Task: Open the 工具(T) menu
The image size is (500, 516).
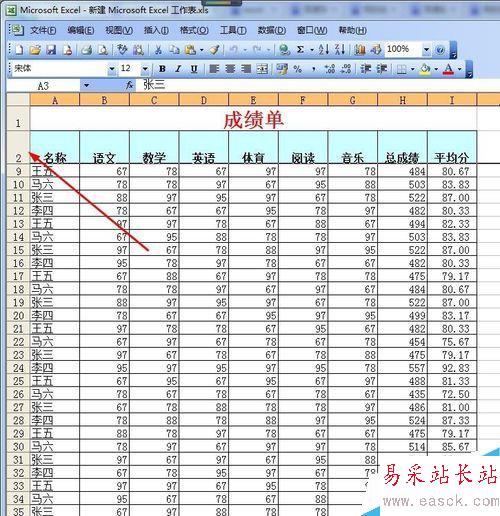Action: click(233, 31)
